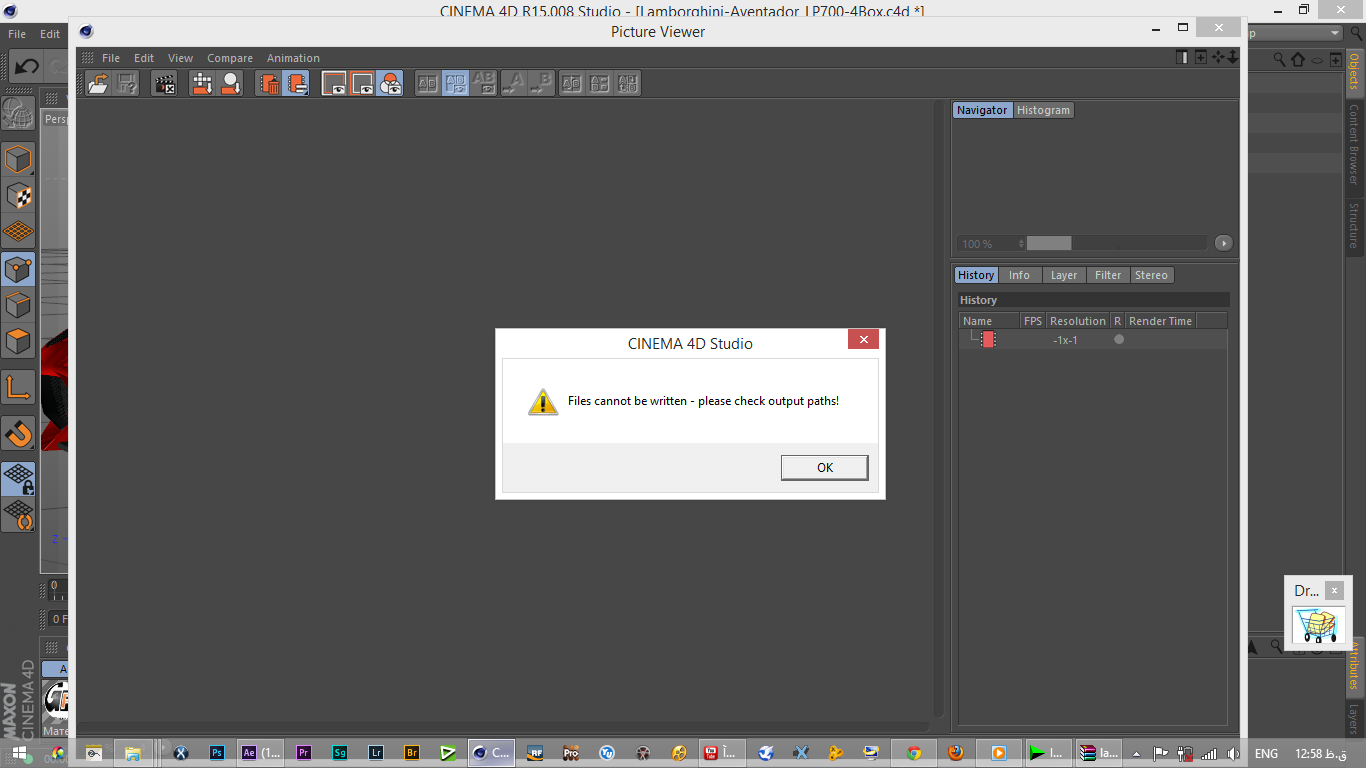Click the Picture Viewer fullscreen toggle icon
The image size is (1366, 768).
(x=1183, y=57)
